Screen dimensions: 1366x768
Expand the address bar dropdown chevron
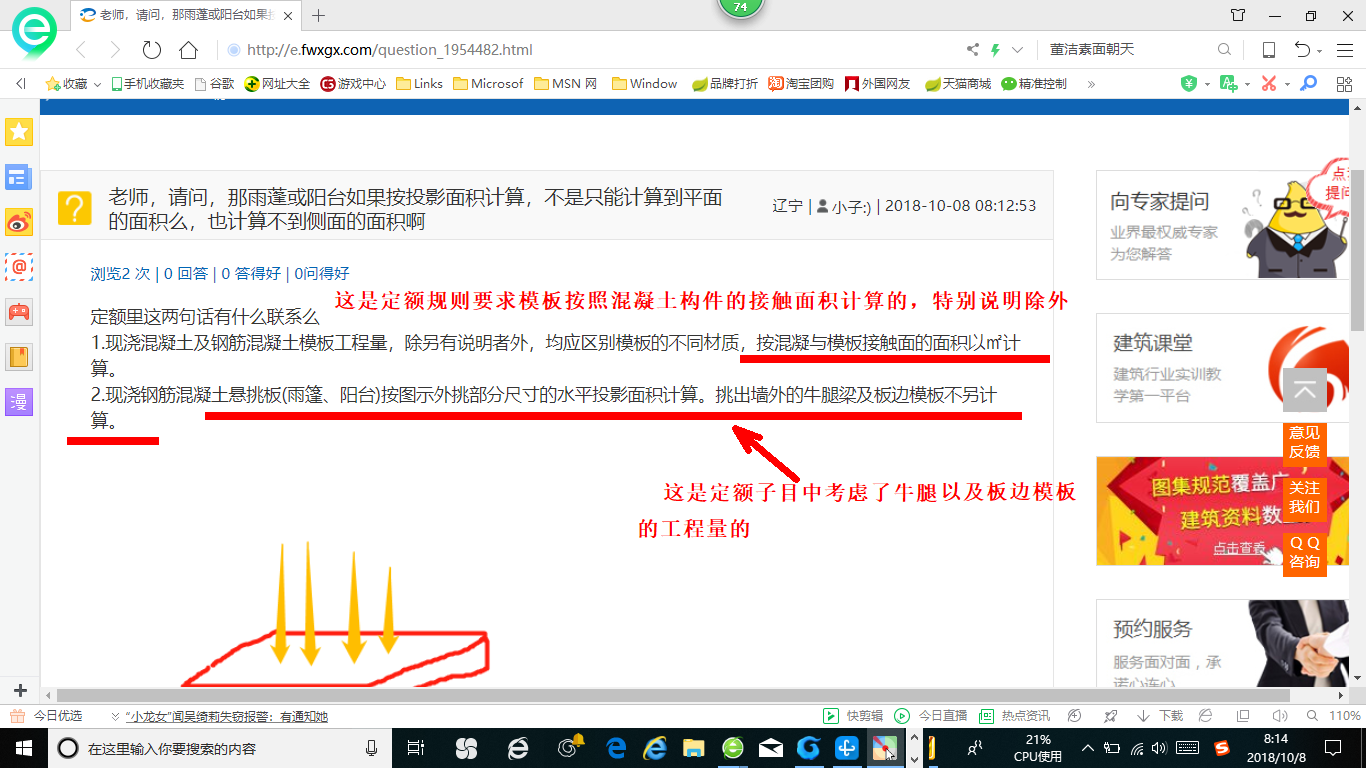pyautogui.click(x=1018, y=50)
